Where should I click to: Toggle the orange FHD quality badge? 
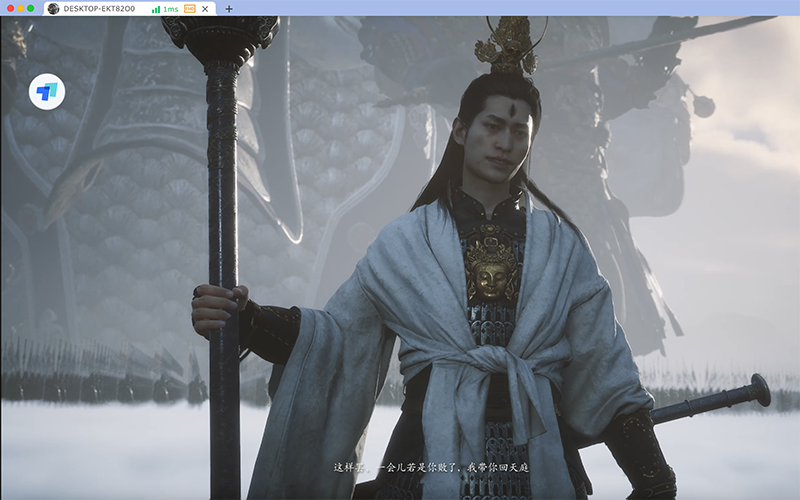[190, 9]
